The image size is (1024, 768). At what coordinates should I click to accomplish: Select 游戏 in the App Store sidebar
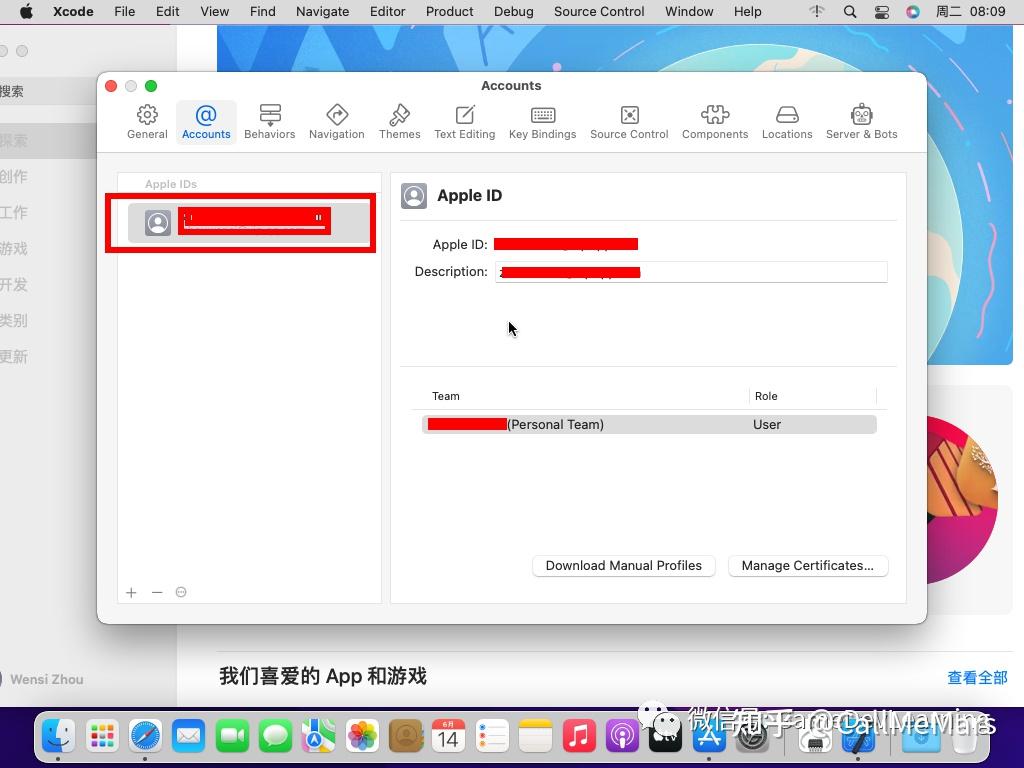point(14,248)
